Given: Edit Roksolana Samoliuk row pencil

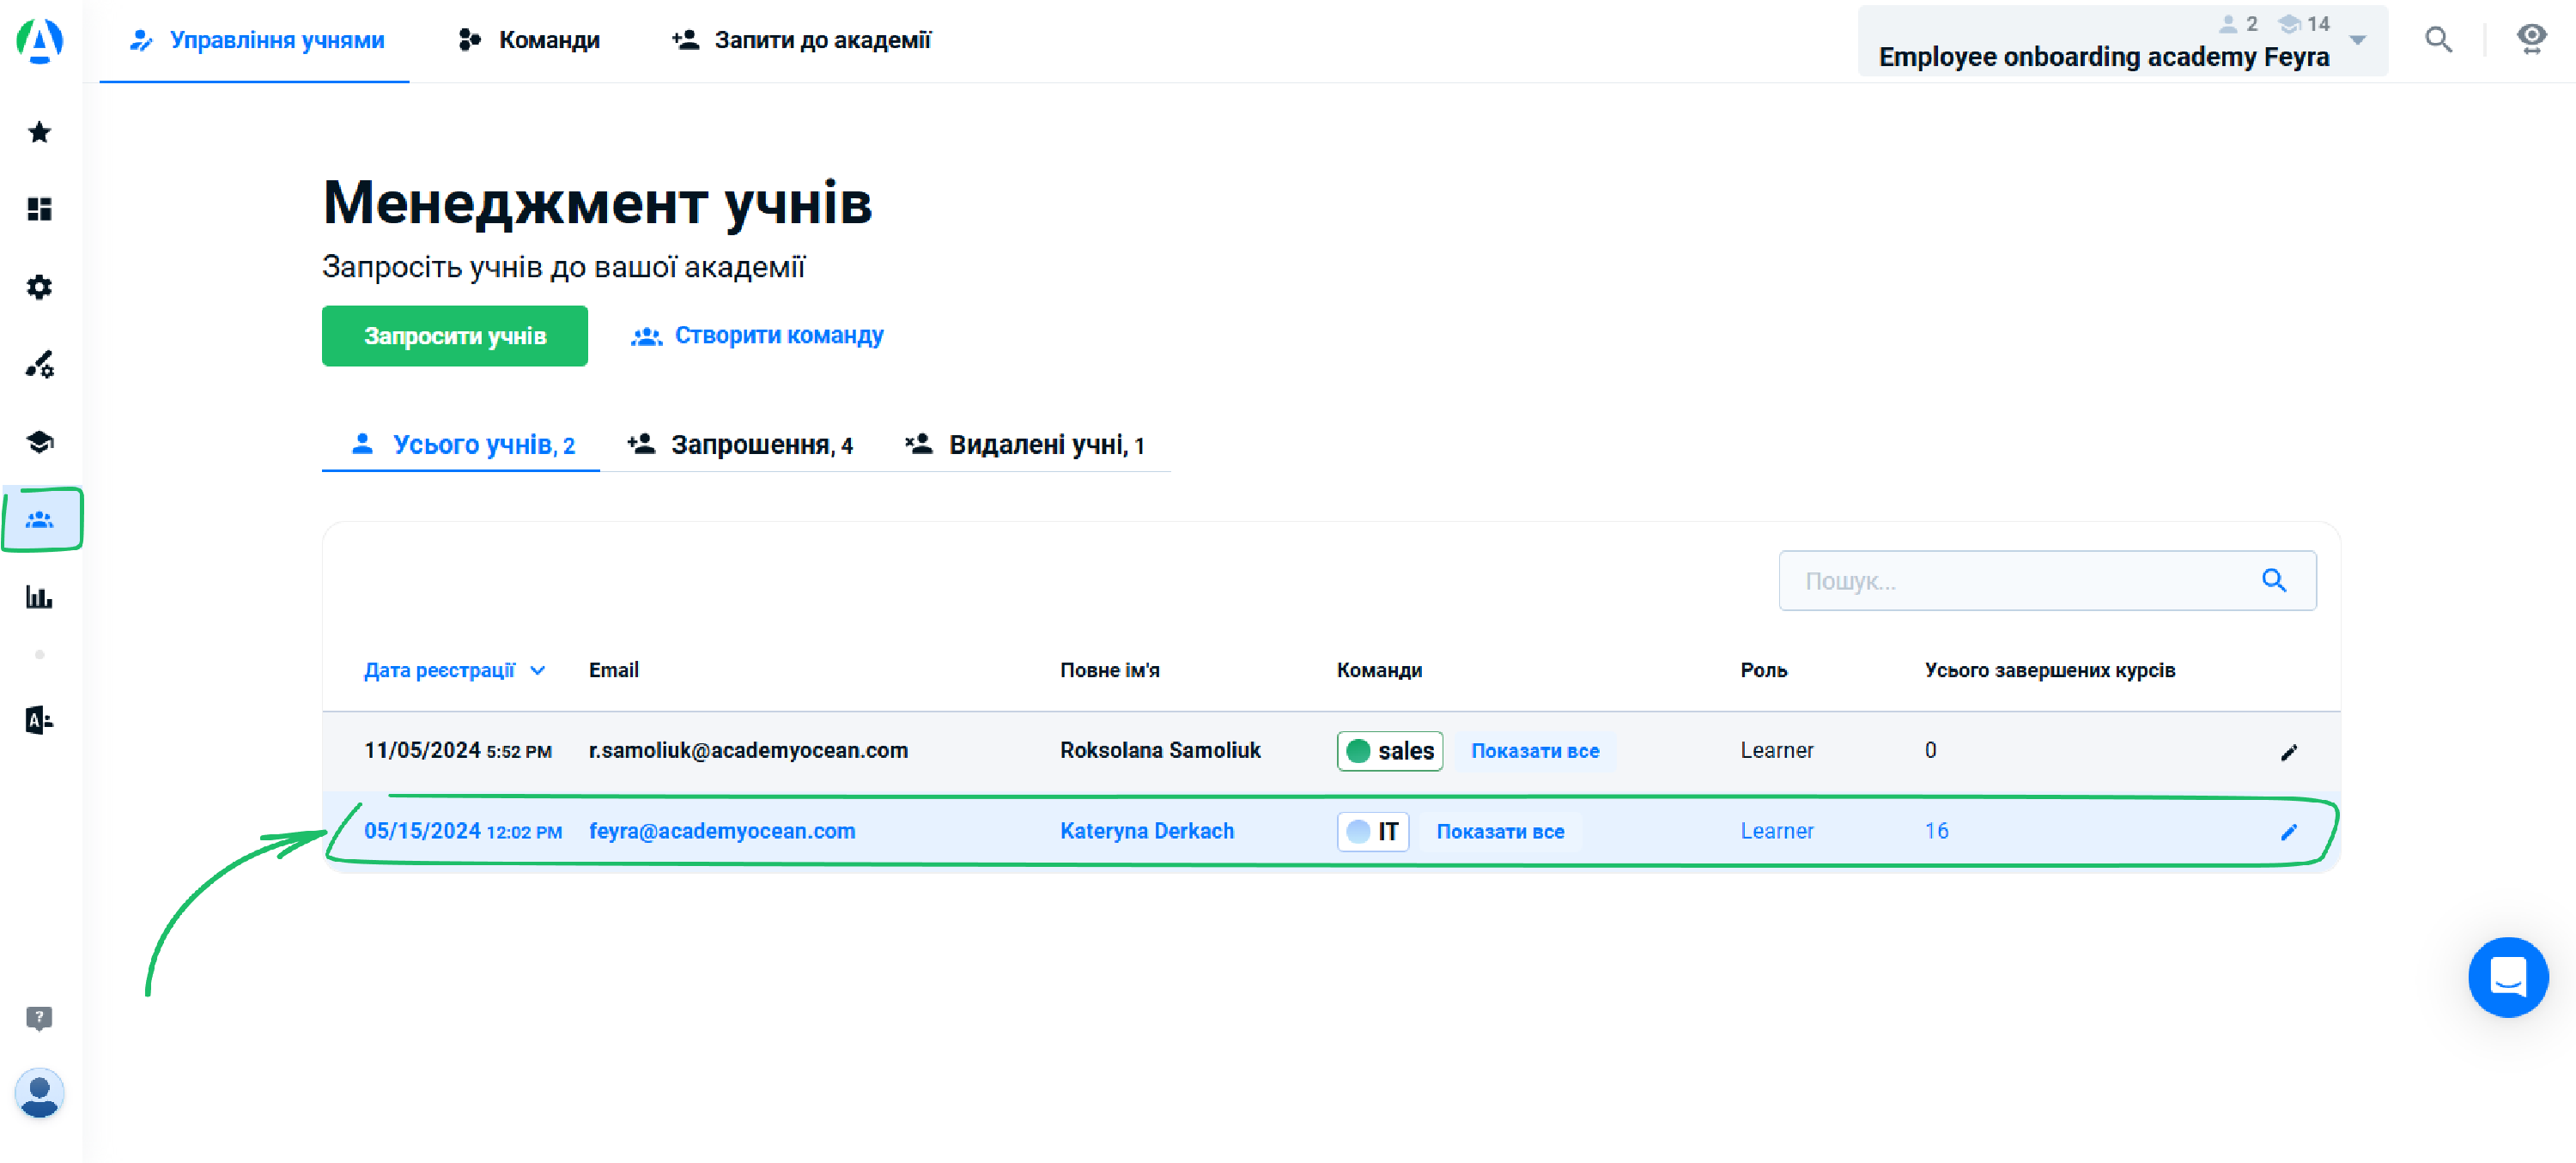Looking at the screenshot, I should (2288, 752).
